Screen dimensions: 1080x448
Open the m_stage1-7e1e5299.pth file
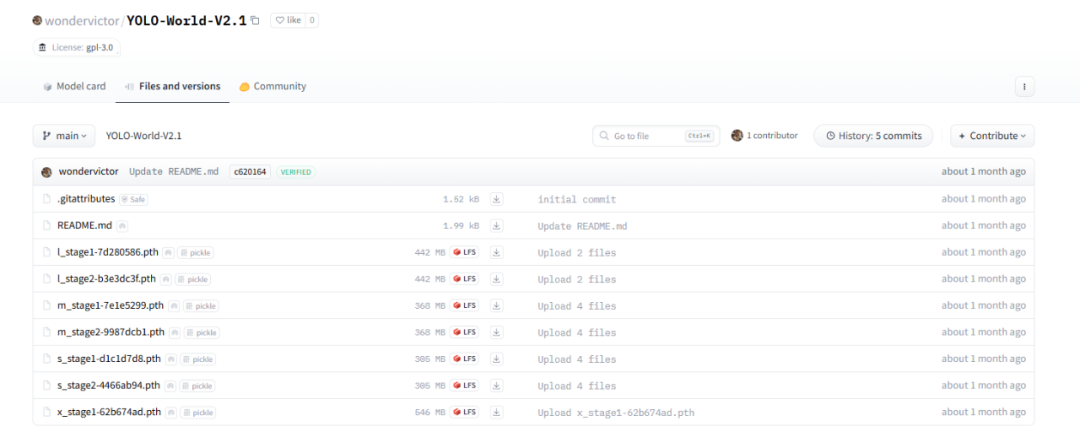pos(111,305)
